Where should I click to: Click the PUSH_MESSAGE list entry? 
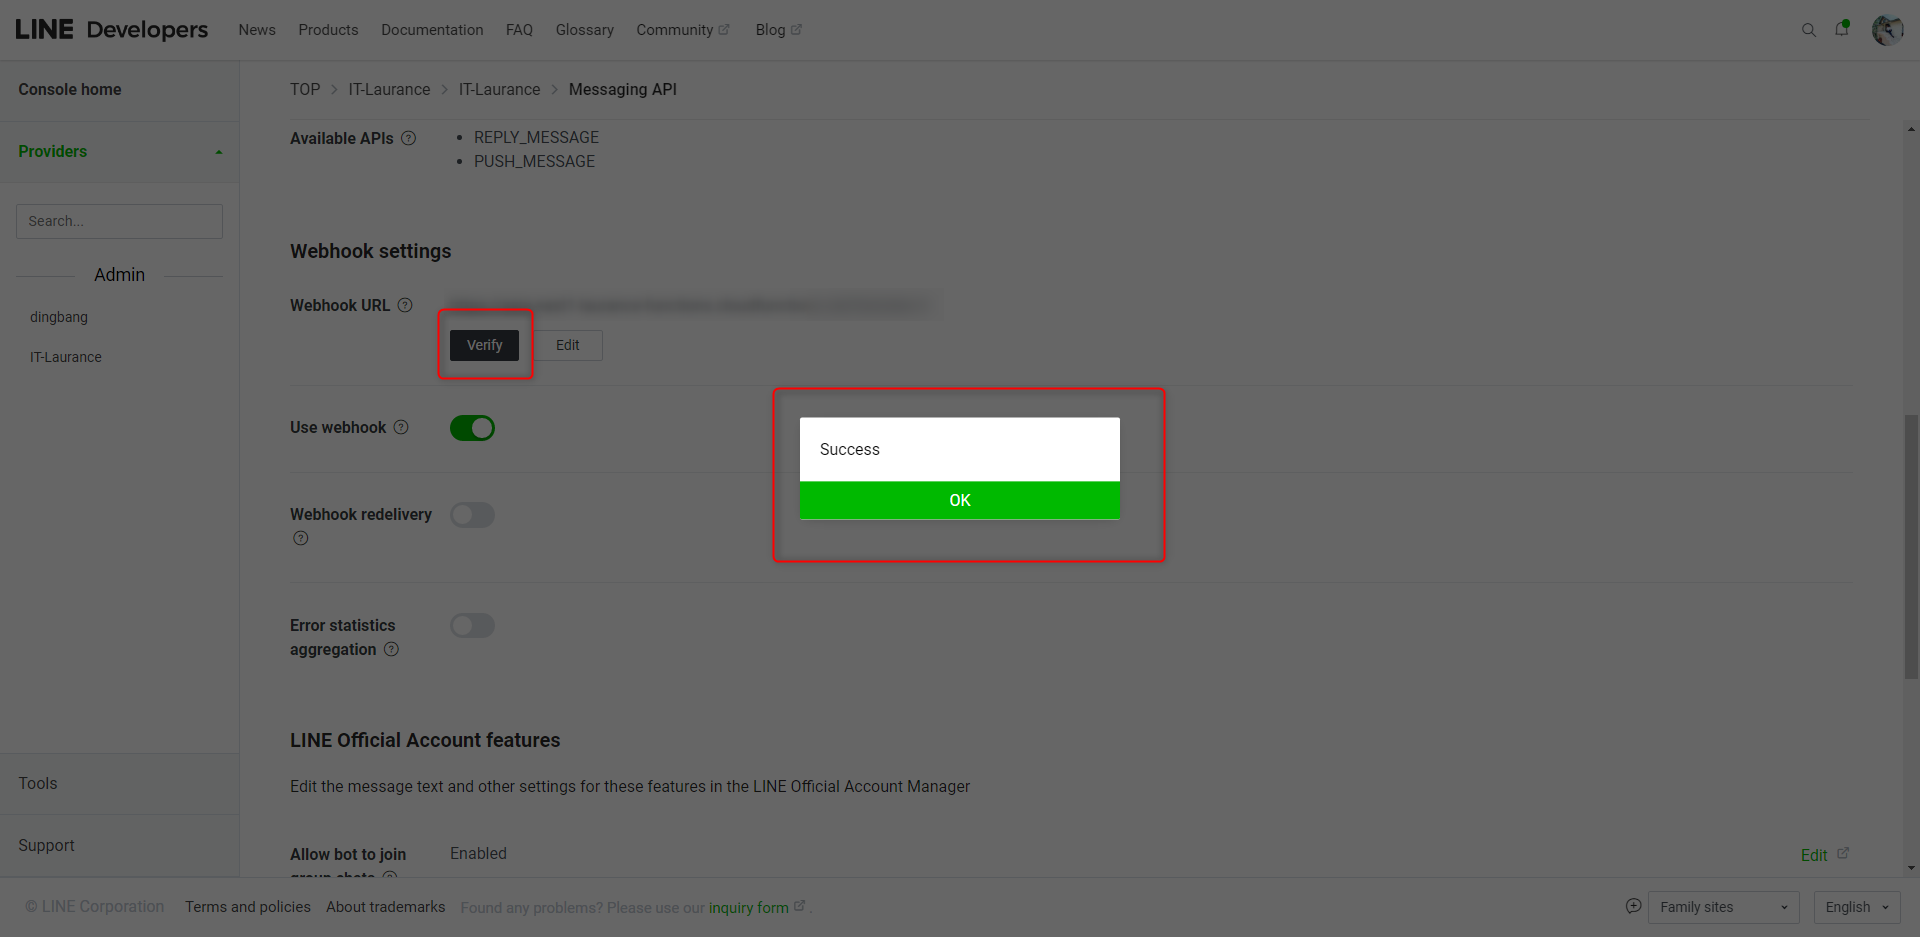point(534,161)
